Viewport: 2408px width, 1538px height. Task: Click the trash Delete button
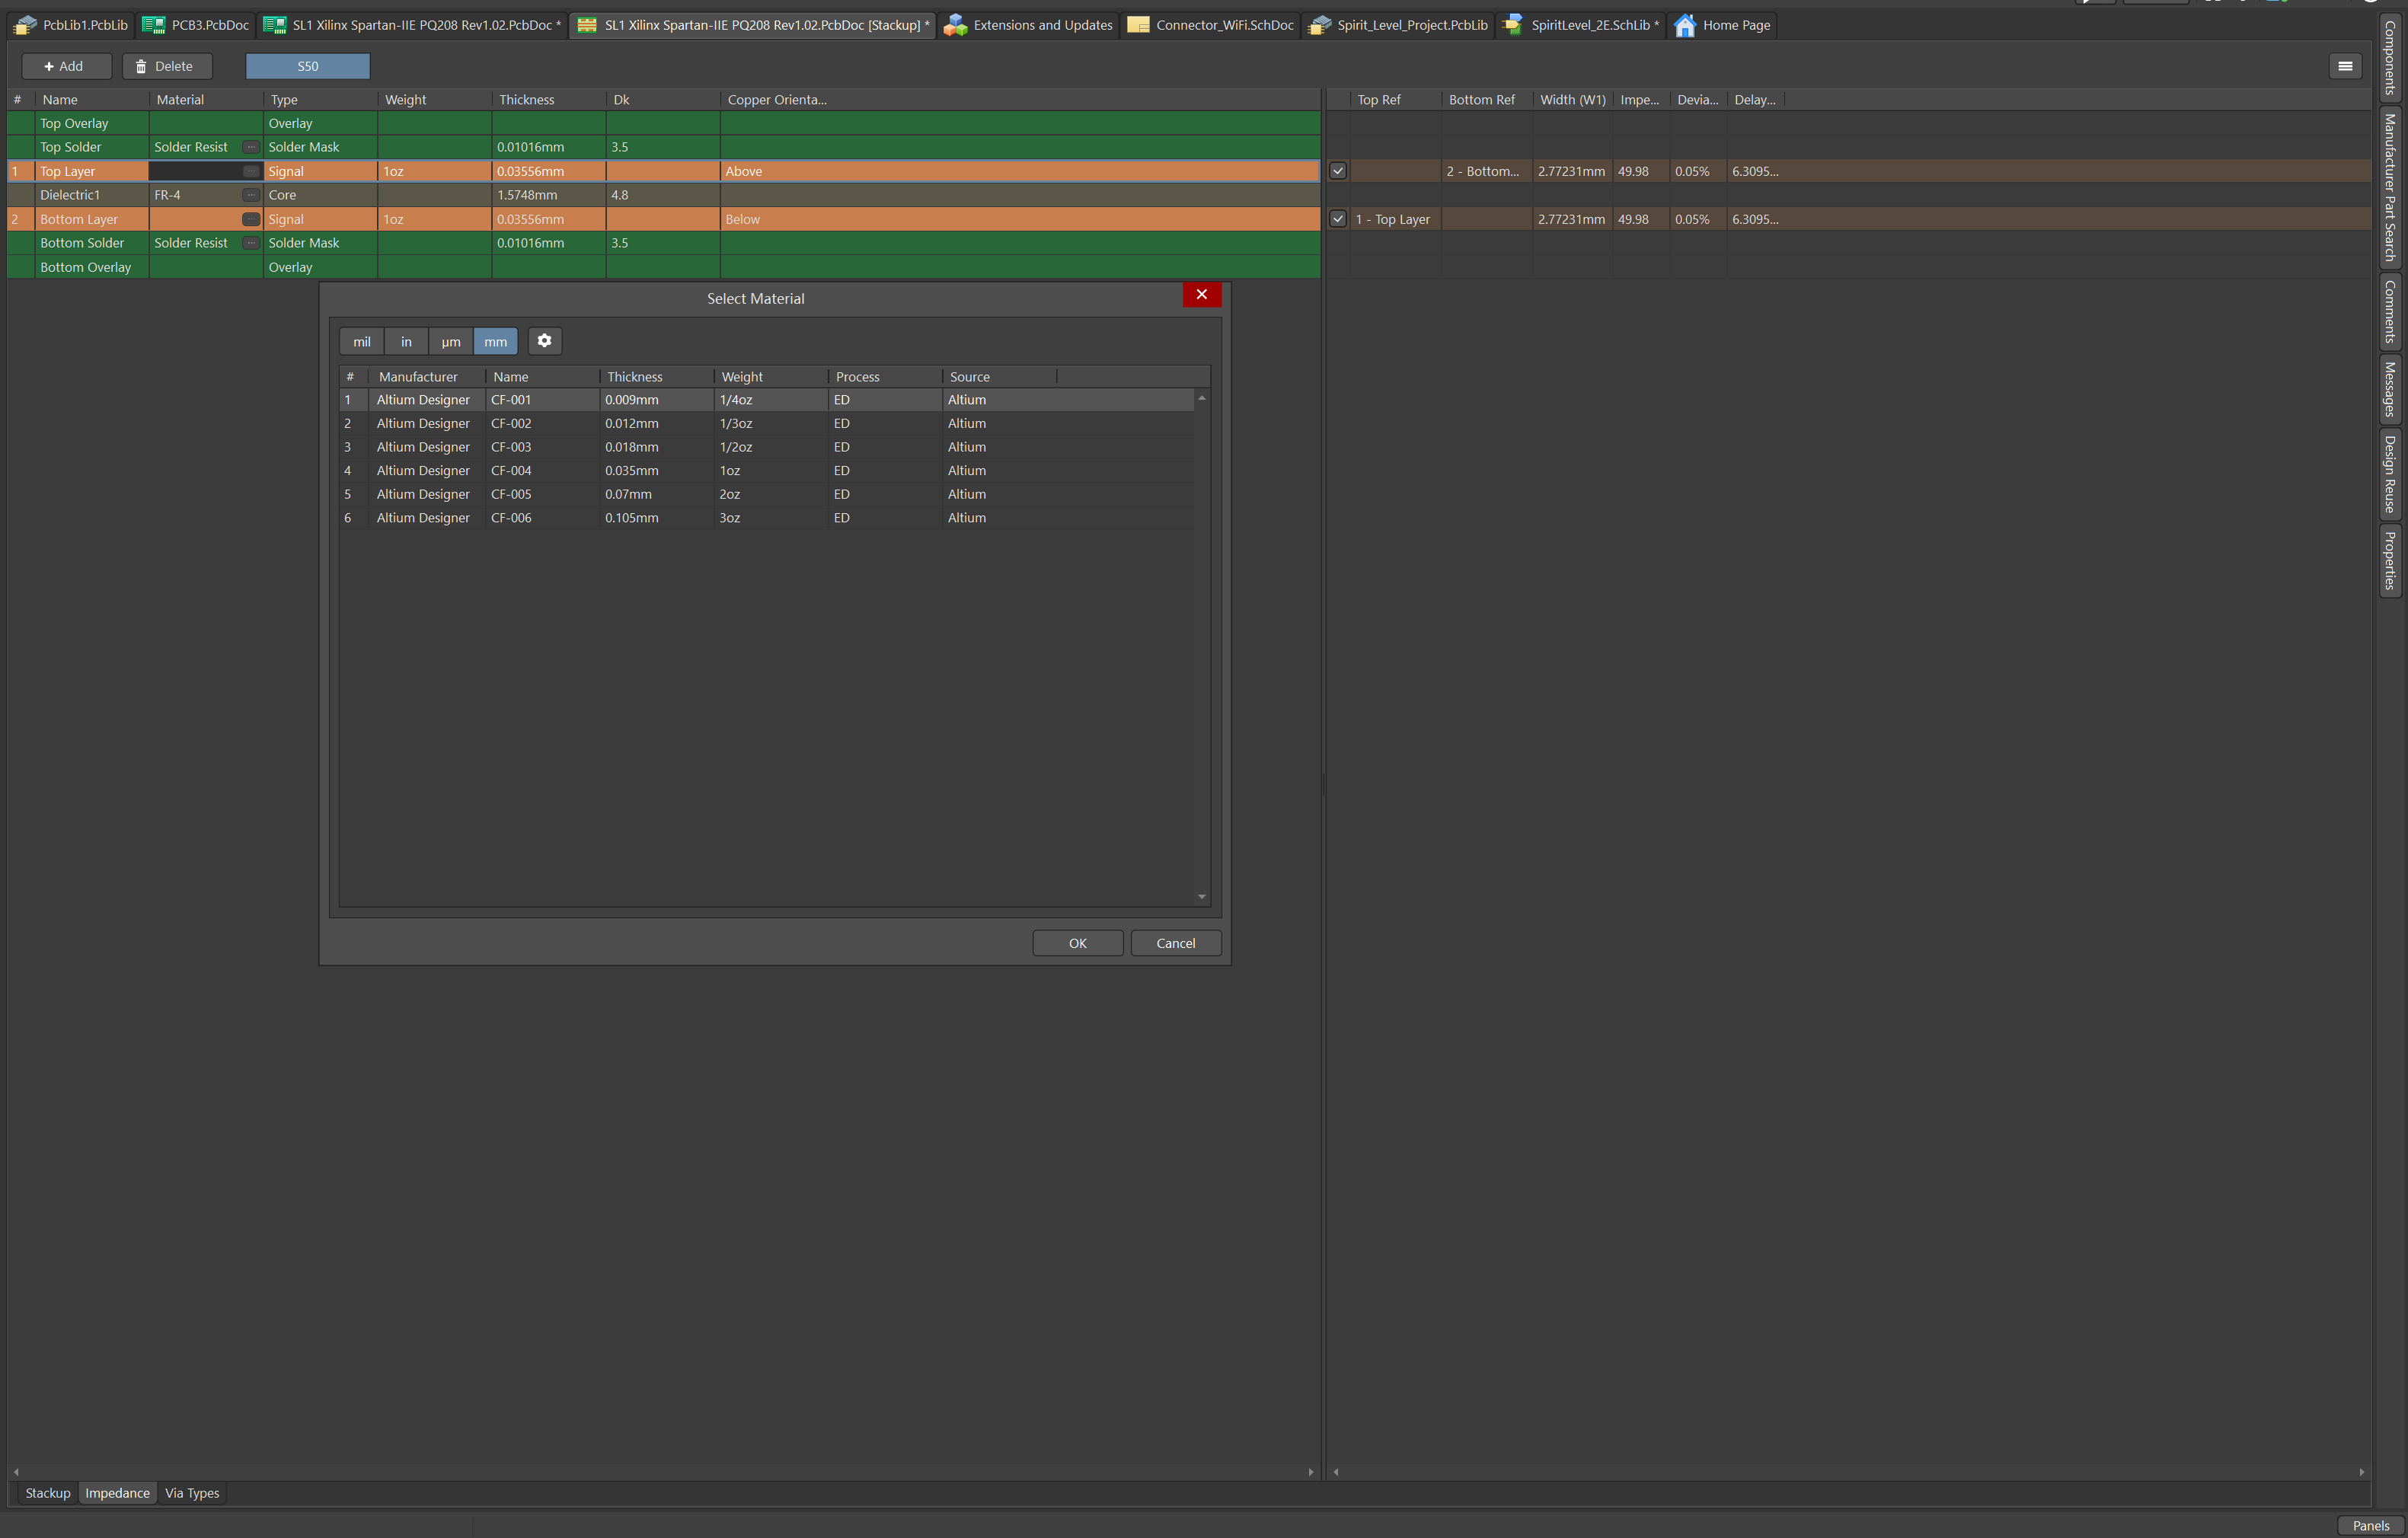pyautogui.click(x=166, y=66)
